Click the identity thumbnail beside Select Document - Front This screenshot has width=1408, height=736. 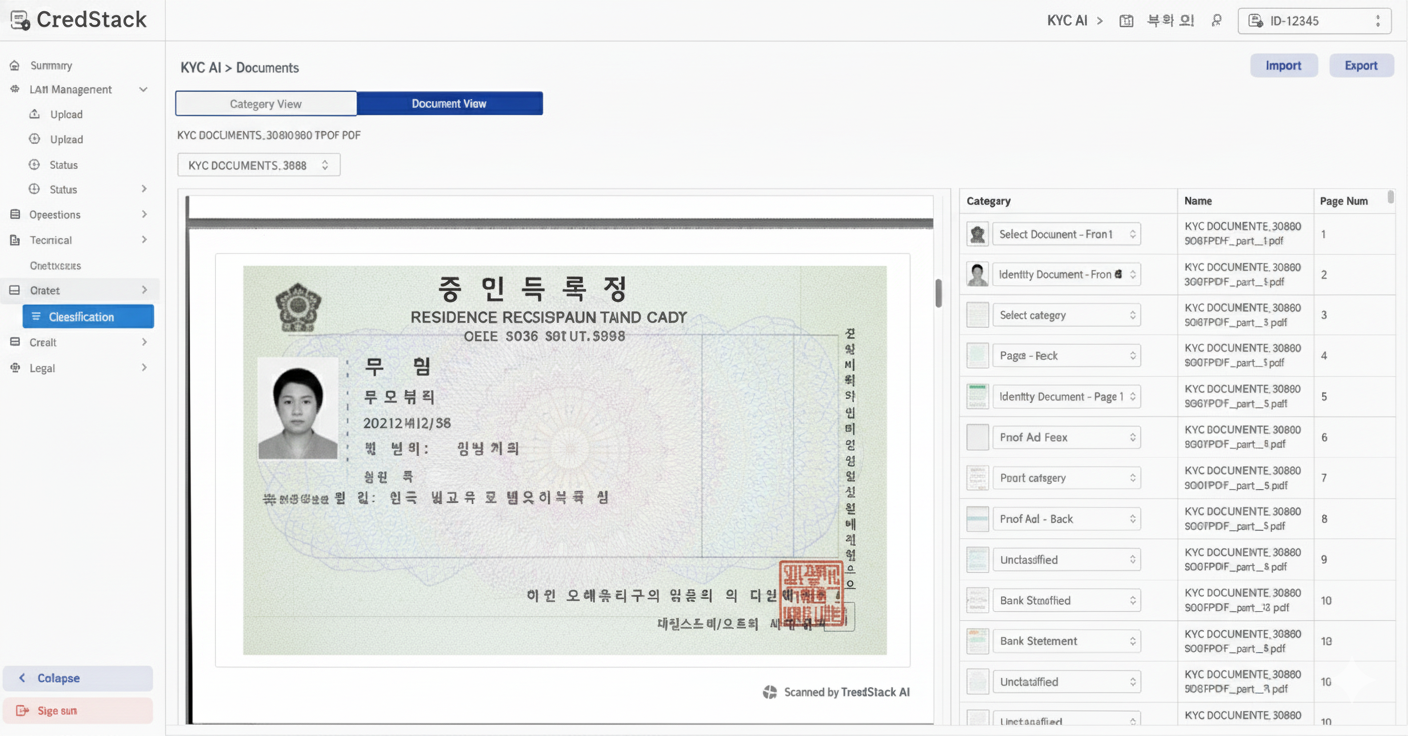click(977, 233)
